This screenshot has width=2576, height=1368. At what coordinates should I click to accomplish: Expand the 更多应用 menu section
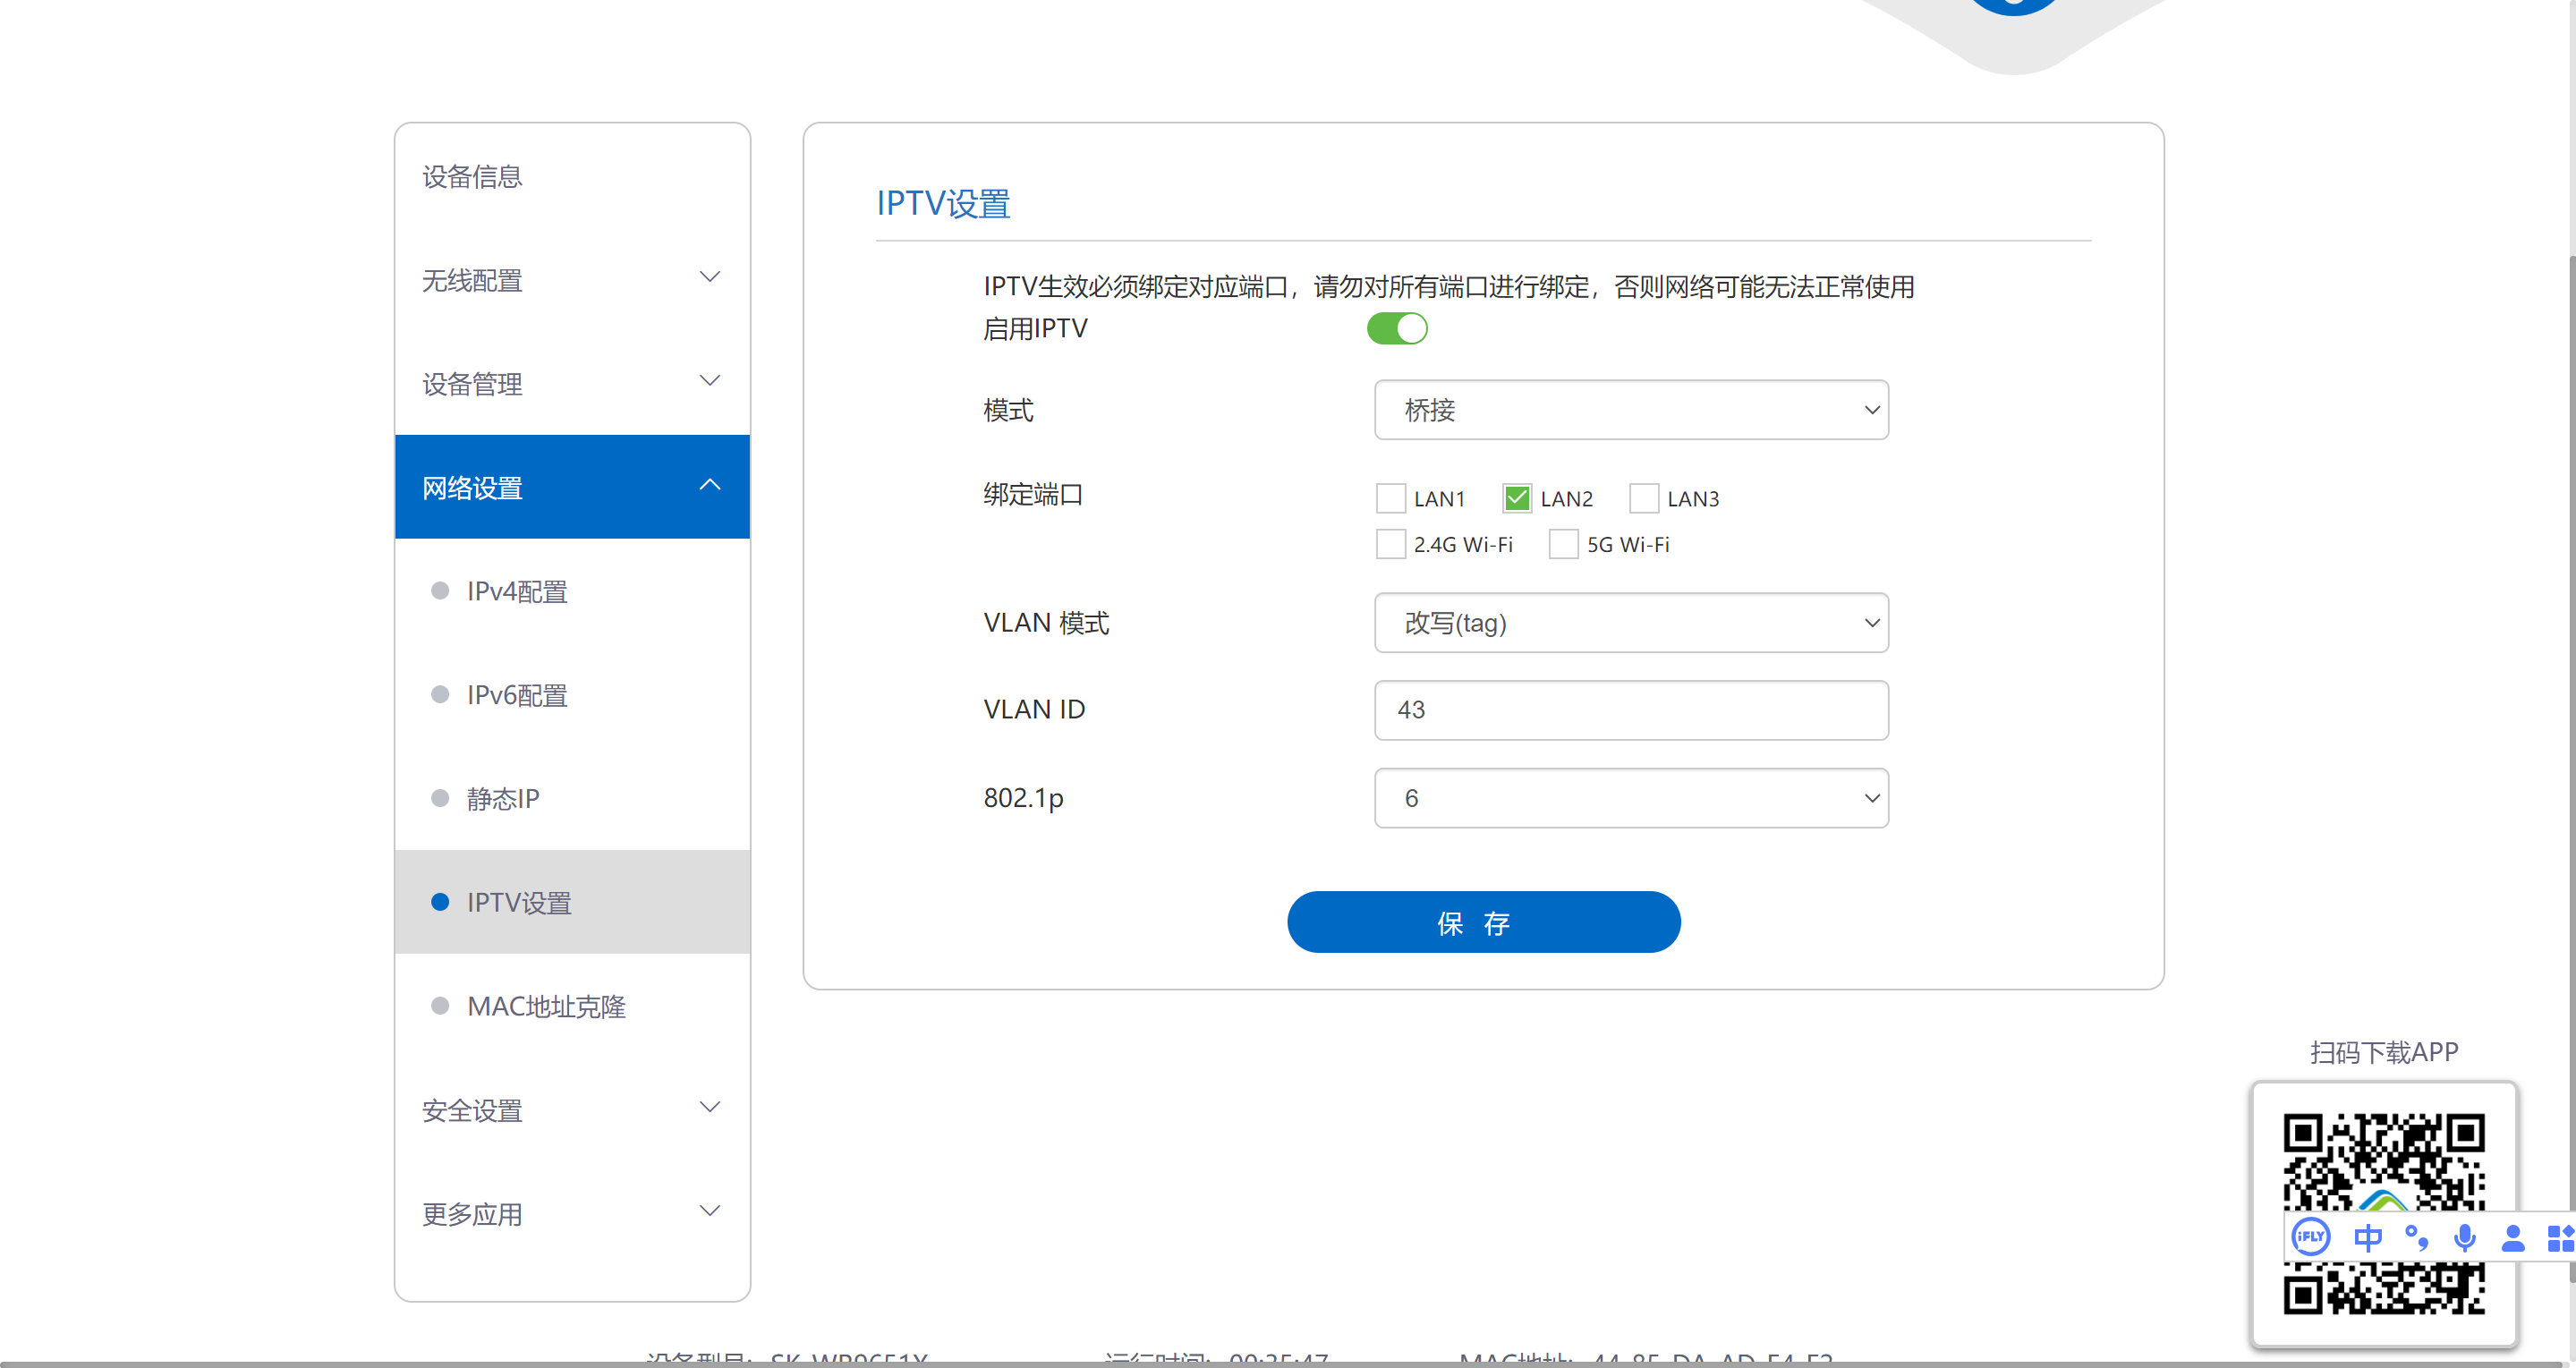click(x=572, y=1214)
